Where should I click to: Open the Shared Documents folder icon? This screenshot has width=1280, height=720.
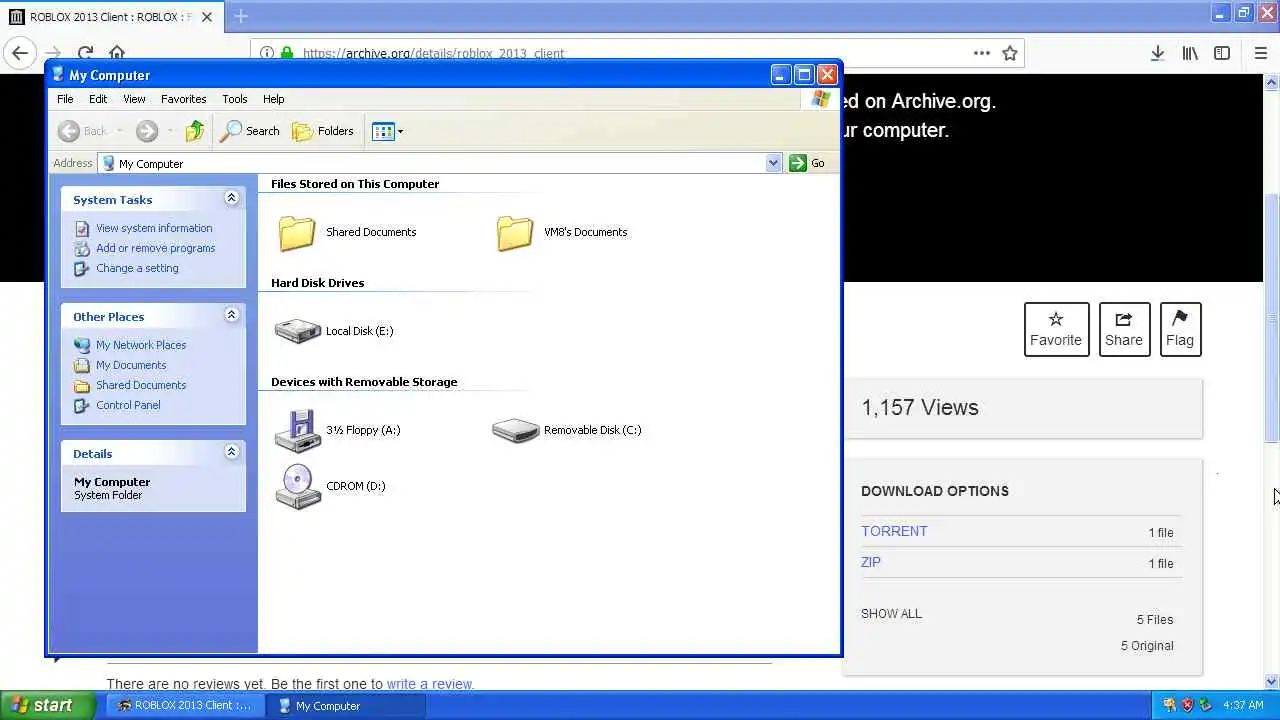297,232
